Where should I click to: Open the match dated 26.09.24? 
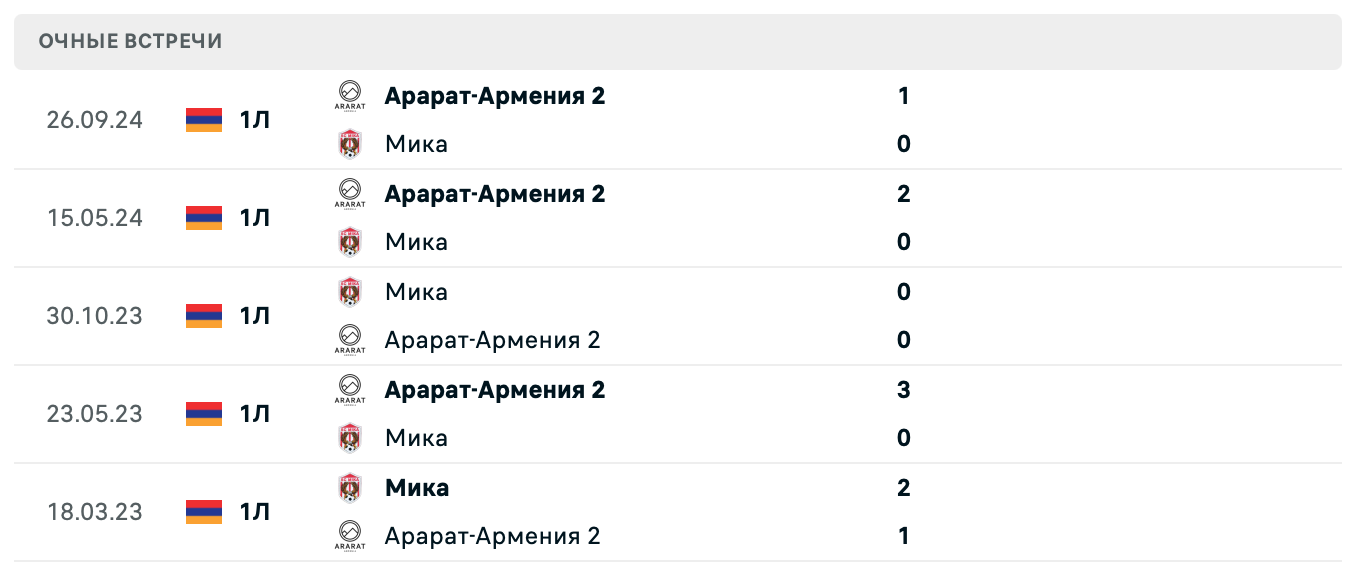tap(94, 120)
